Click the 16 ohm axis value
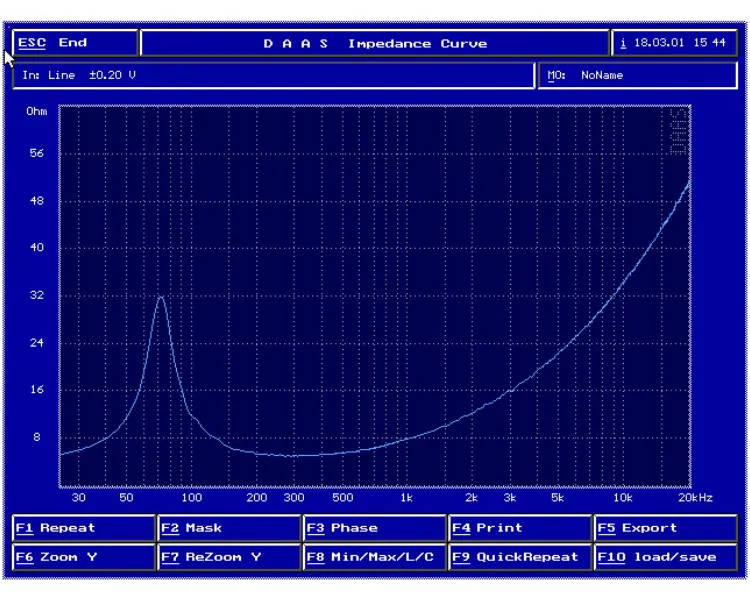The image size is (750, 600). tap(37, 389)
